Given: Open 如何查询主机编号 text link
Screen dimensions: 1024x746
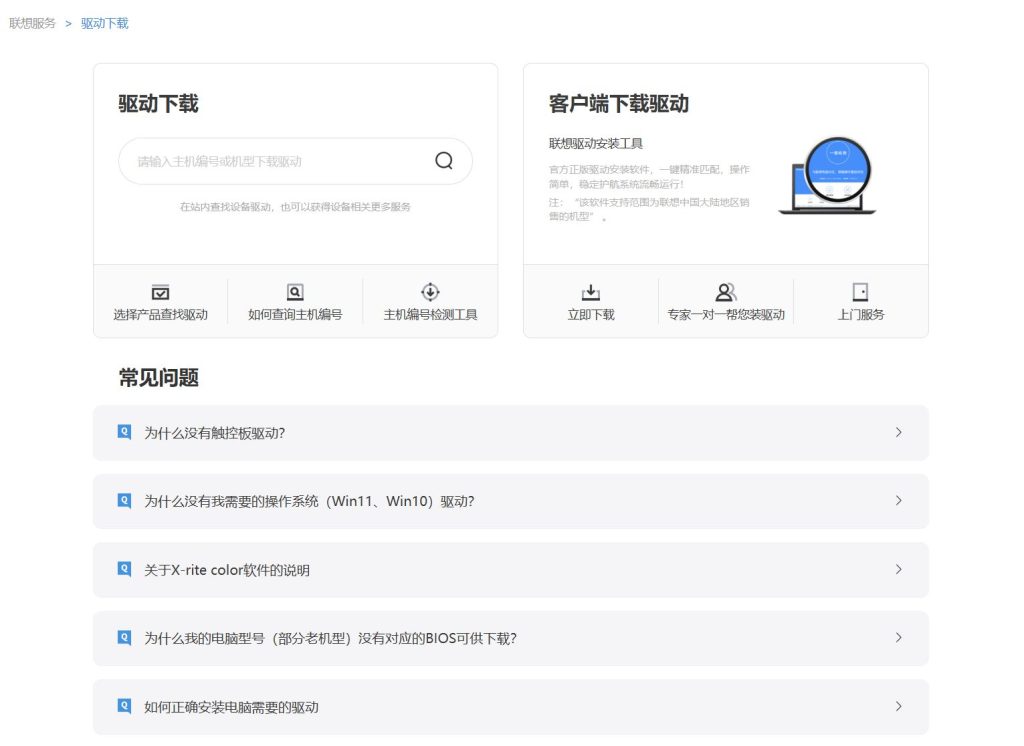Looking at the screenshot, I should click(x=295, y=315).
